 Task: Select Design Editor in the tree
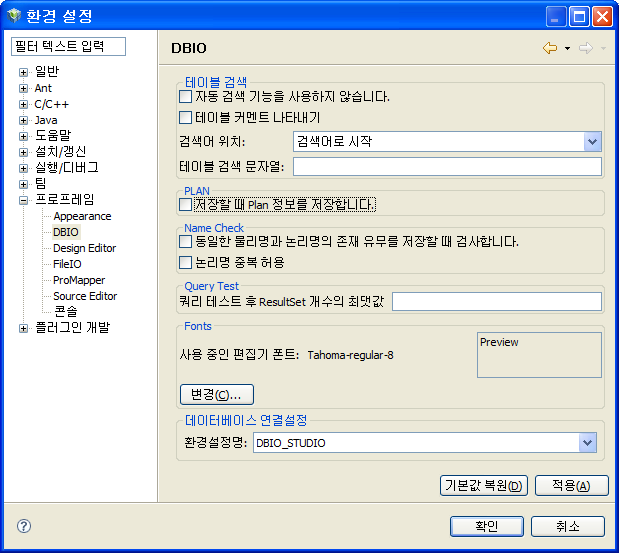click(84, 248)
